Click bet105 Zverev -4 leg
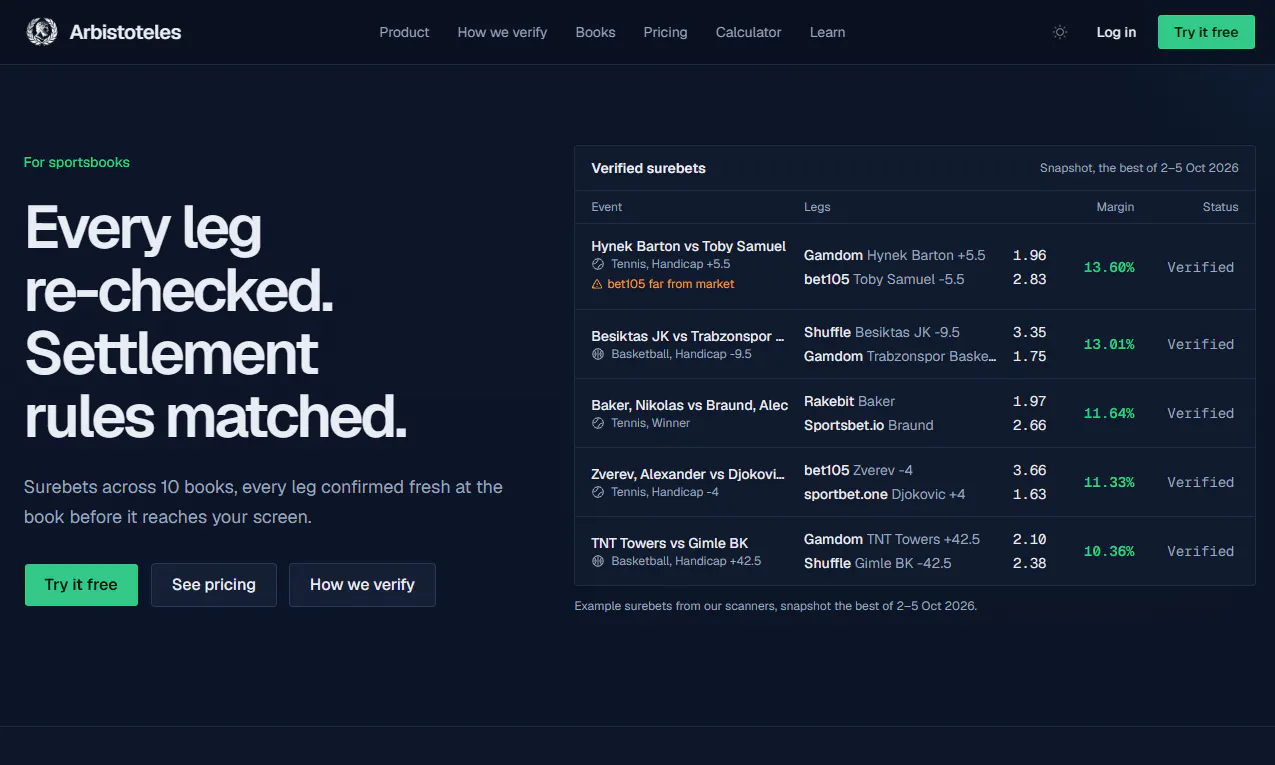This screenshot has height=765, width=1275. coord(858,470)
